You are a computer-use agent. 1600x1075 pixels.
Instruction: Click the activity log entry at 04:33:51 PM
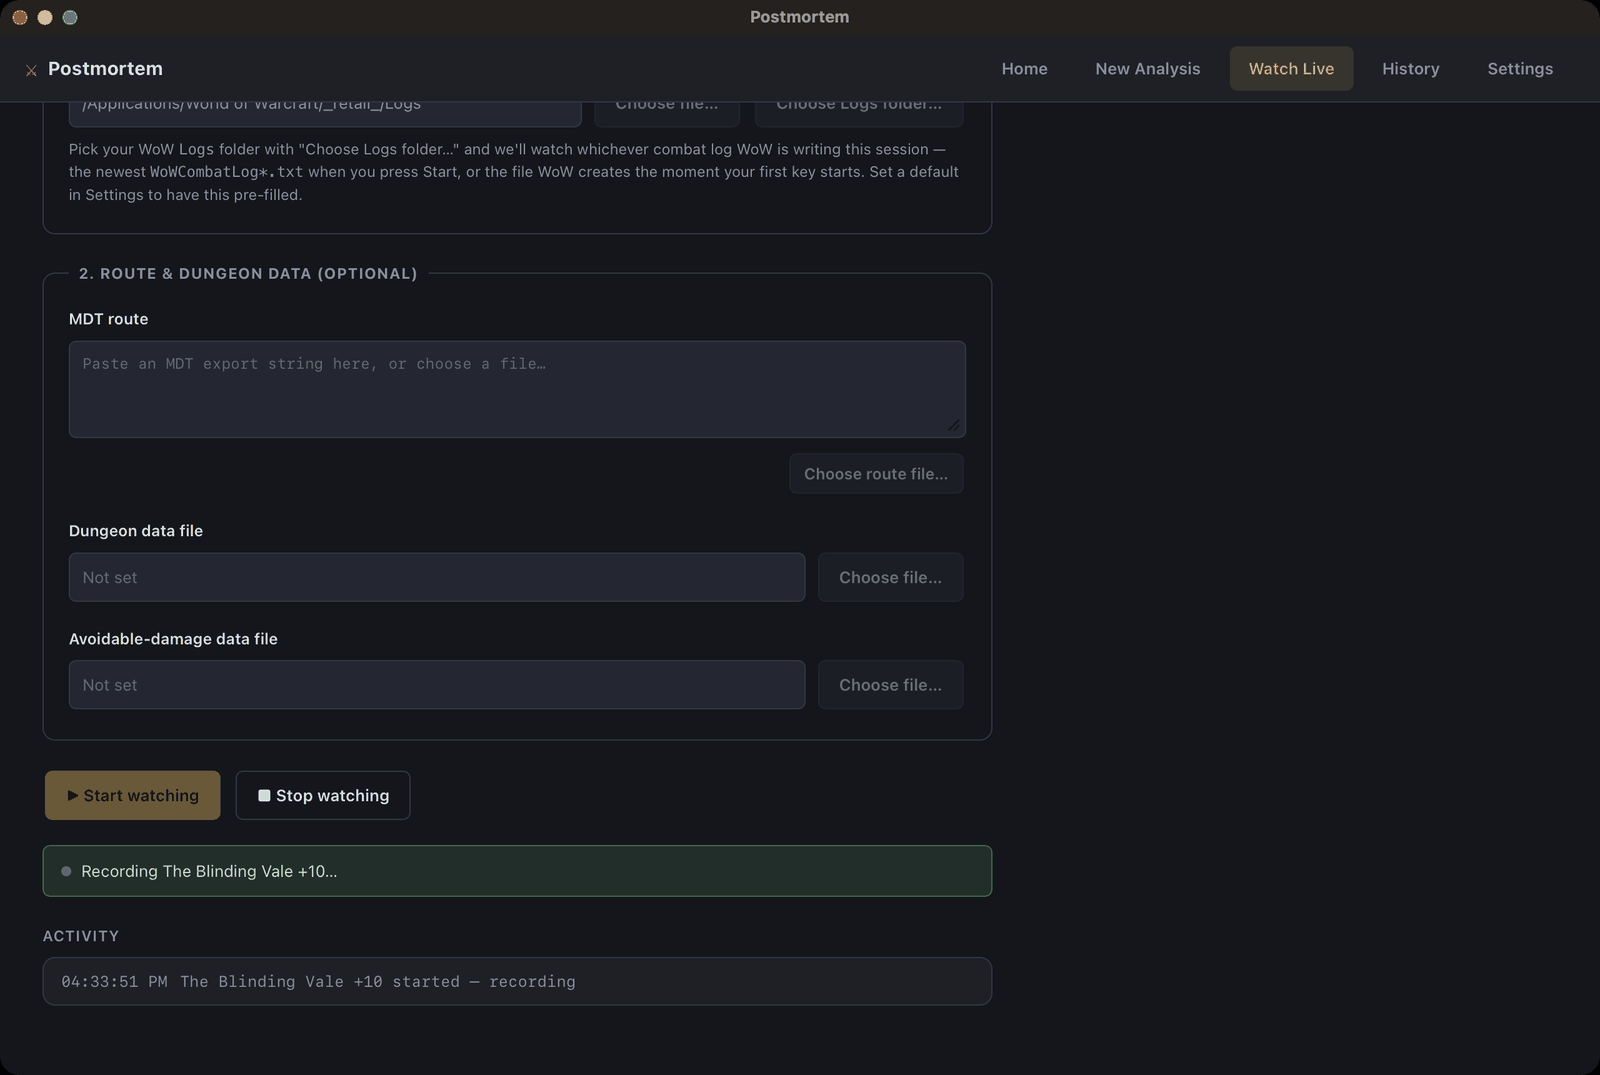(x=517, y=982)
